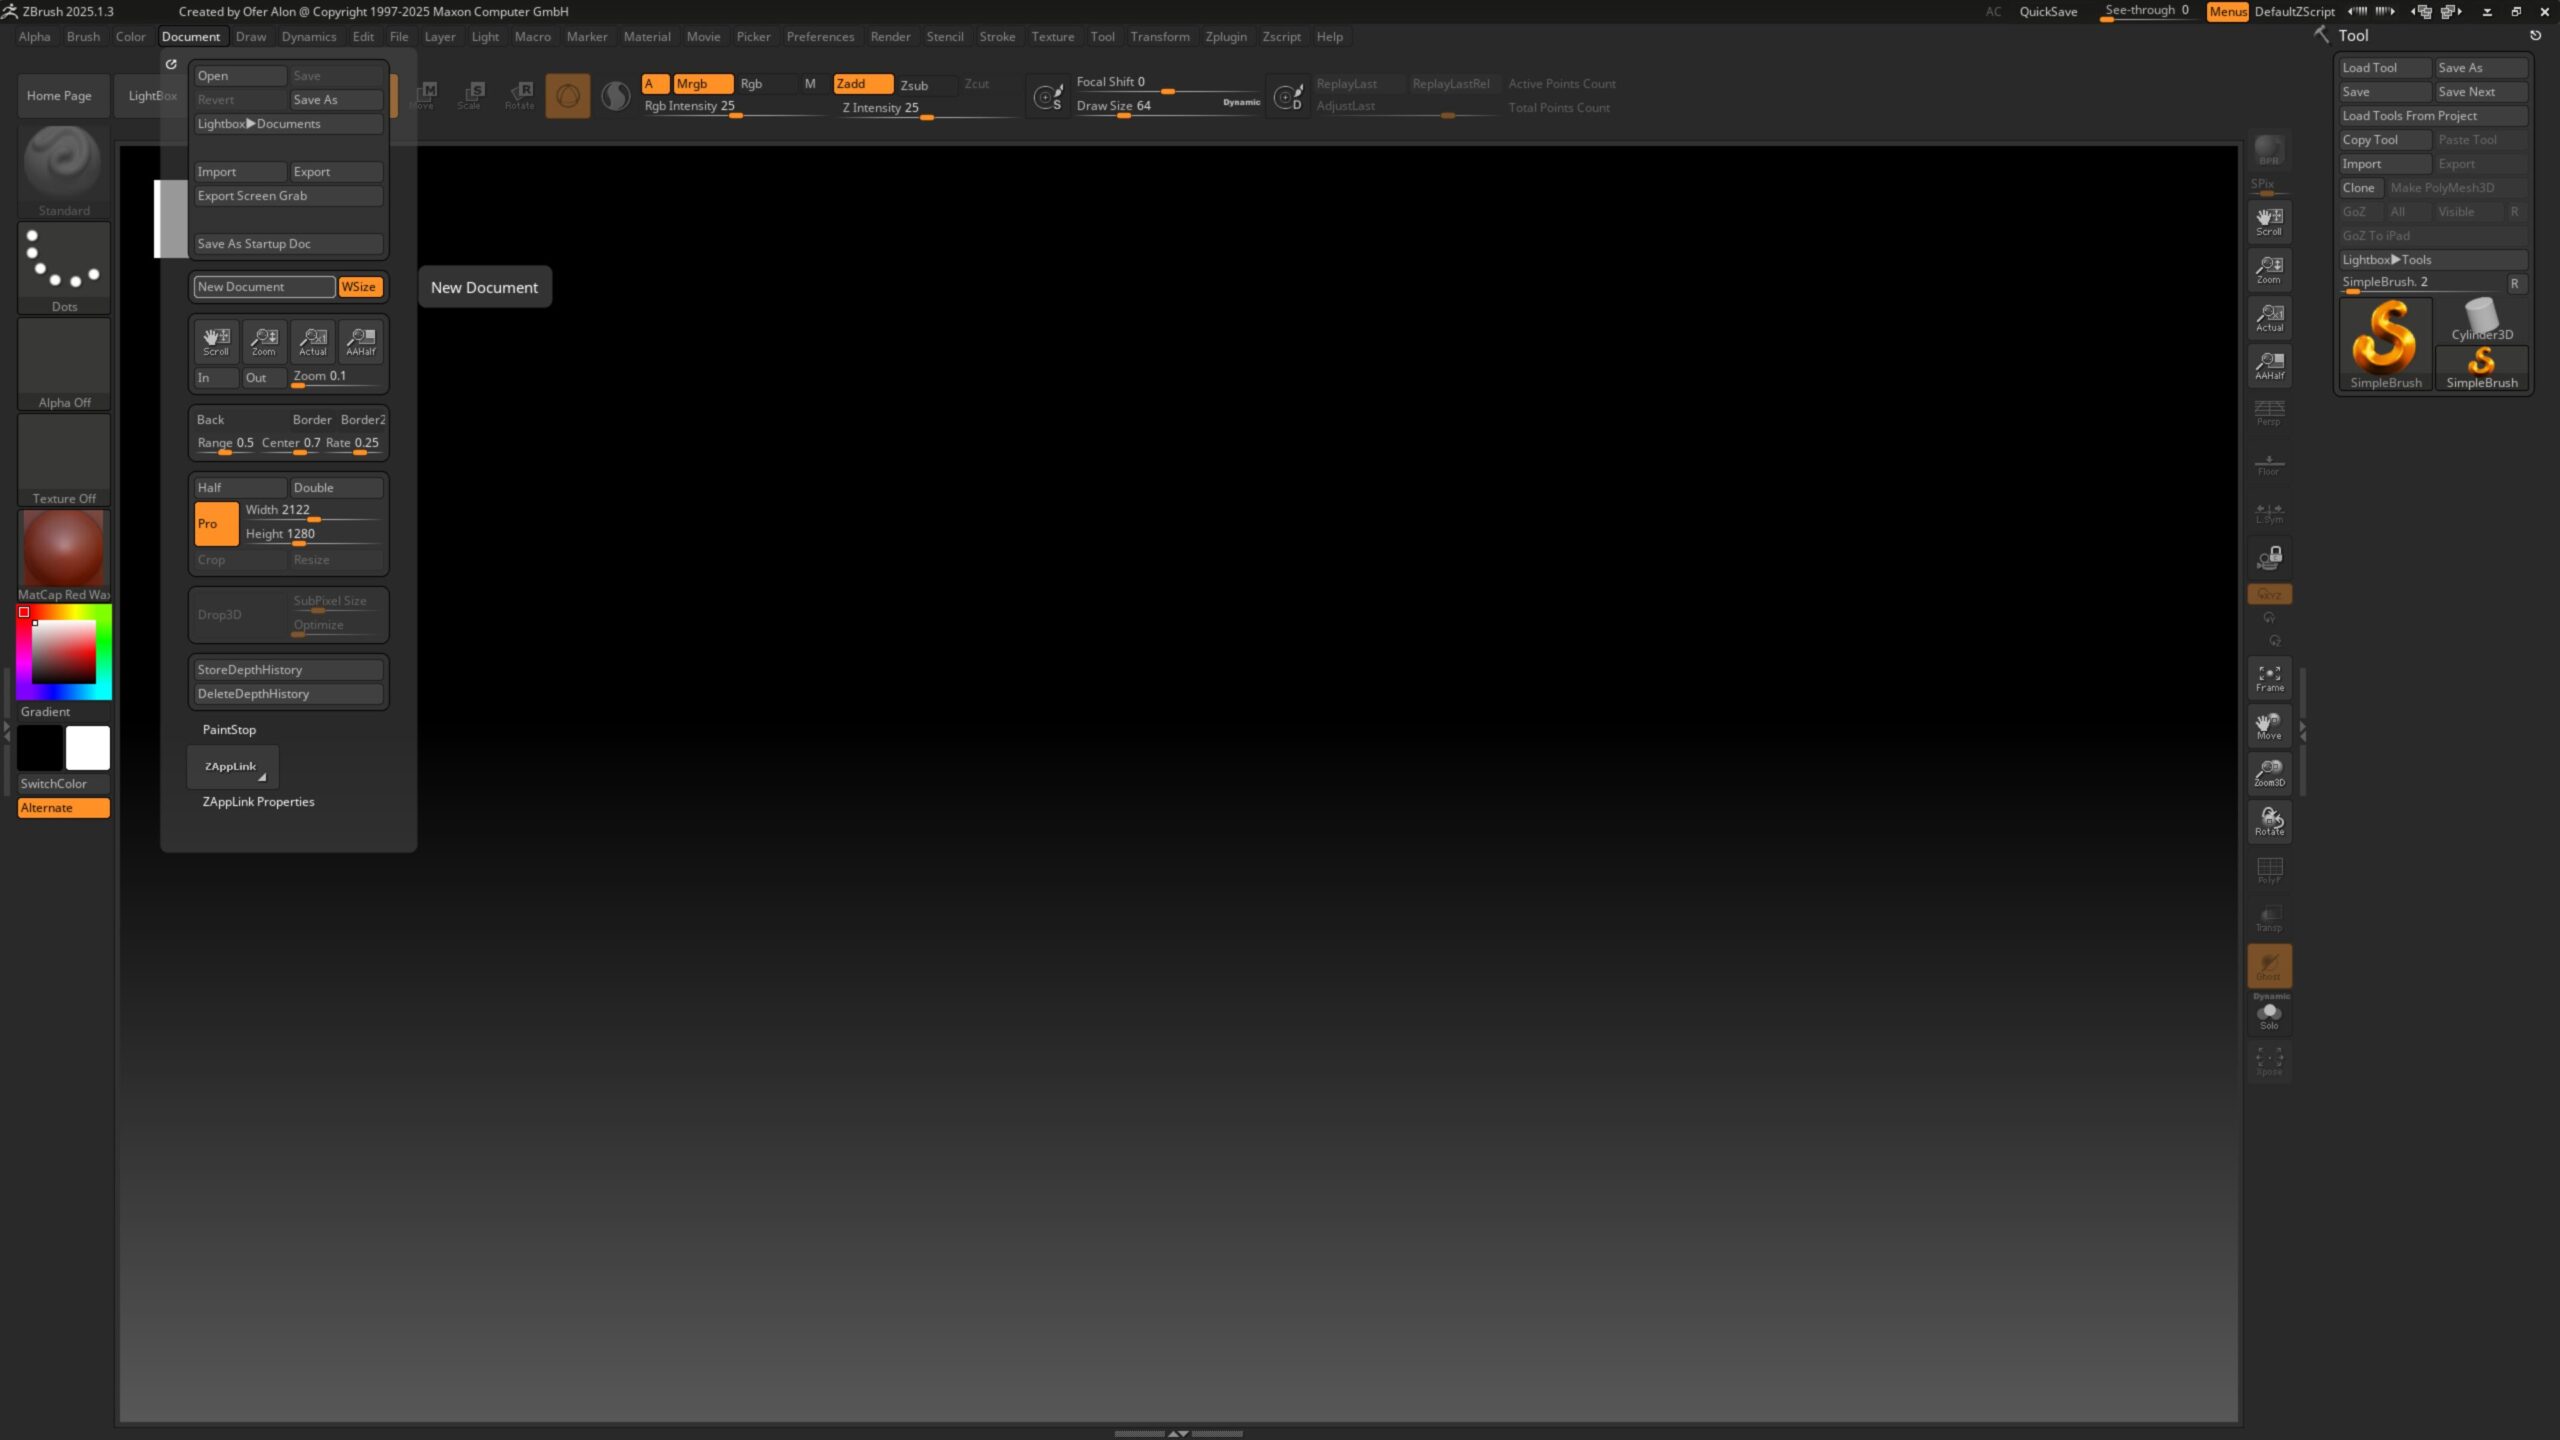Click the Draw mode circle icon
The image size is (2560, 1440).
point(568,96)
